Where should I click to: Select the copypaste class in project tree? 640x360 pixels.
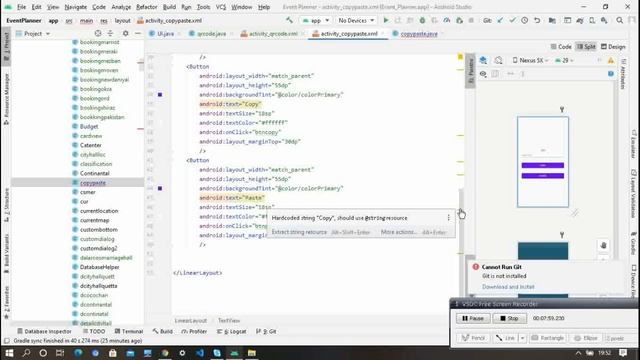click(93, 183)
